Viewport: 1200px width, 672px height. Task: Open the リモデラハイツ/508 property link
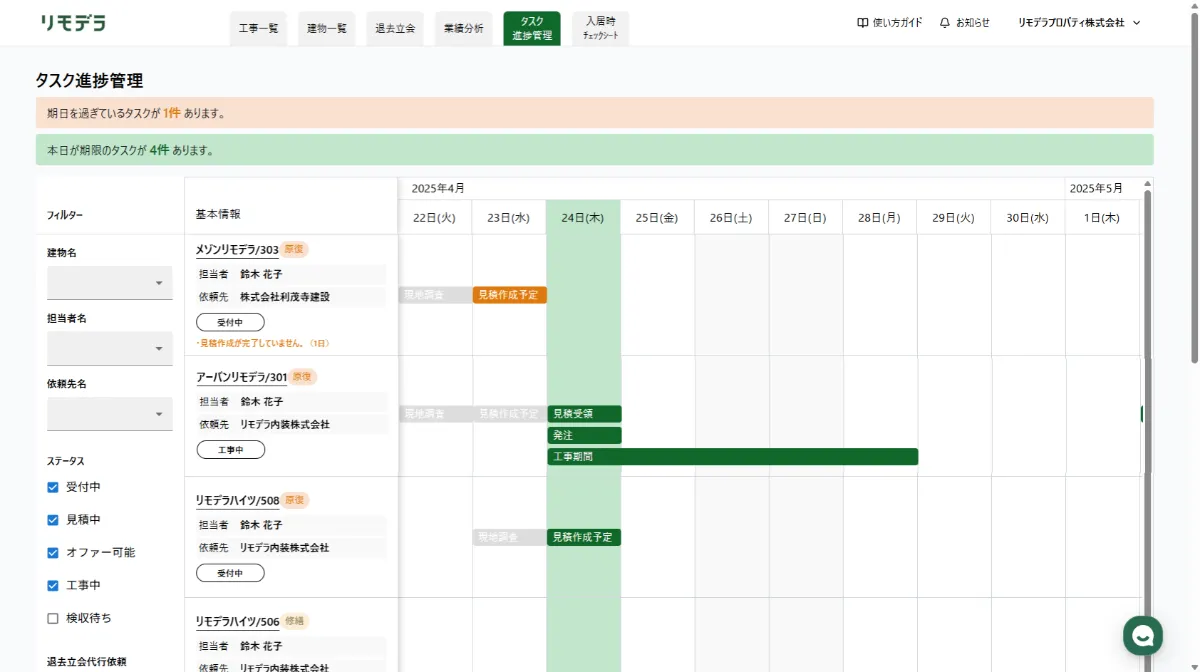[x=237, y=500]
